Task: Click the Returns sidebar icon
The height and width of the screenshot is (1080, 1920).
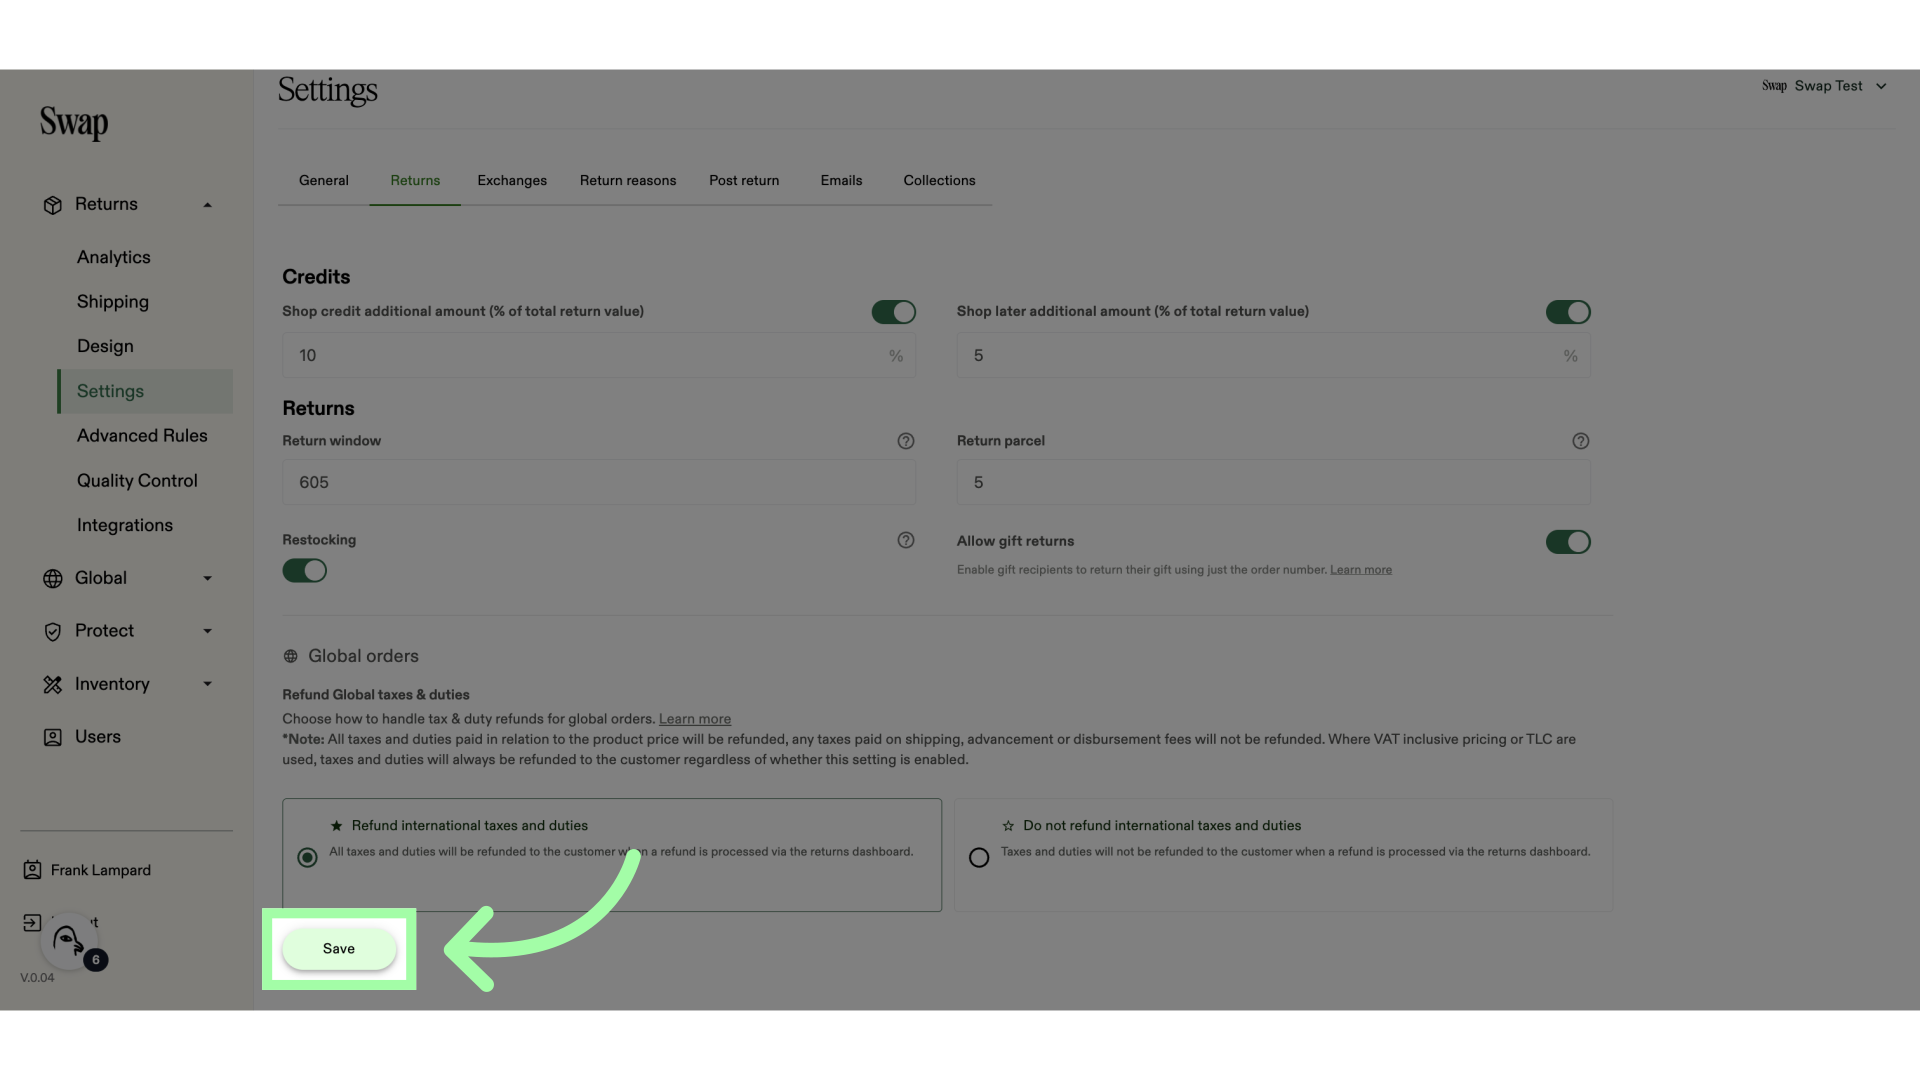Action: coord(51,204)
